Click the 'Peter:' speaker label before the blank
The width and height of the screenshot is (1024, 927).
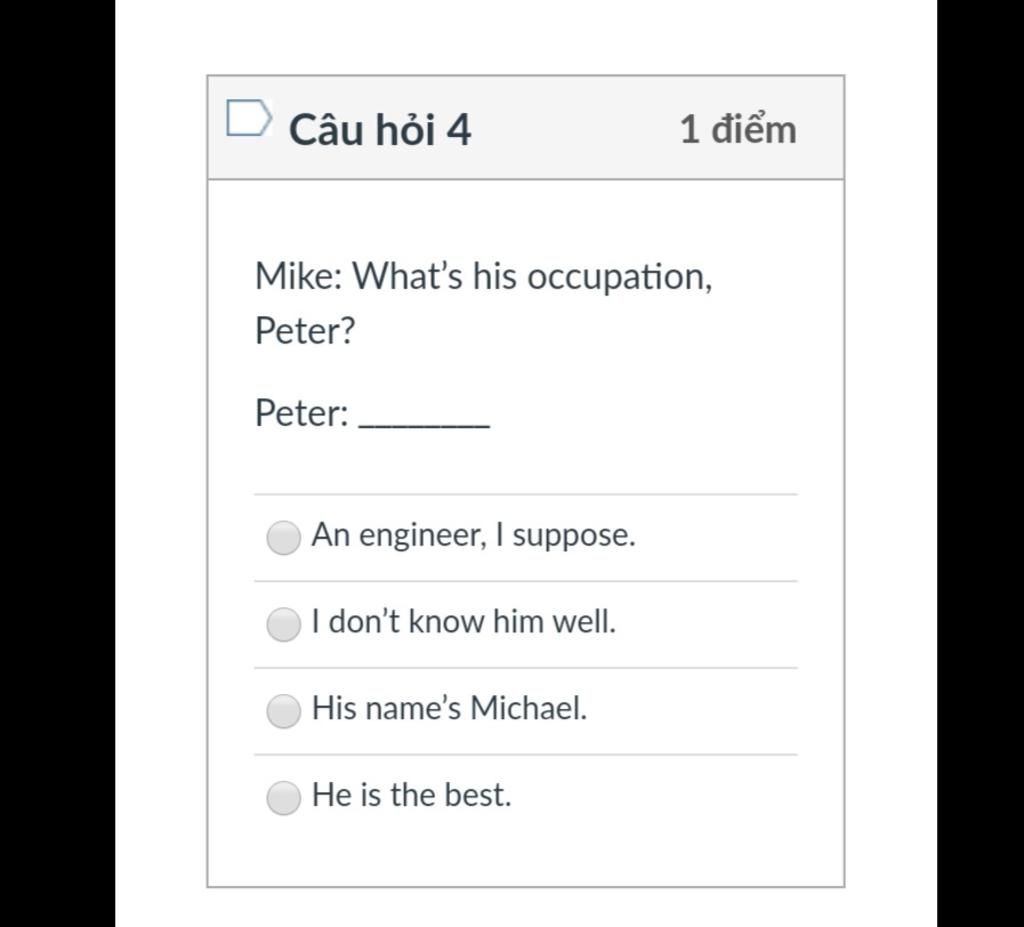(302, 413)
